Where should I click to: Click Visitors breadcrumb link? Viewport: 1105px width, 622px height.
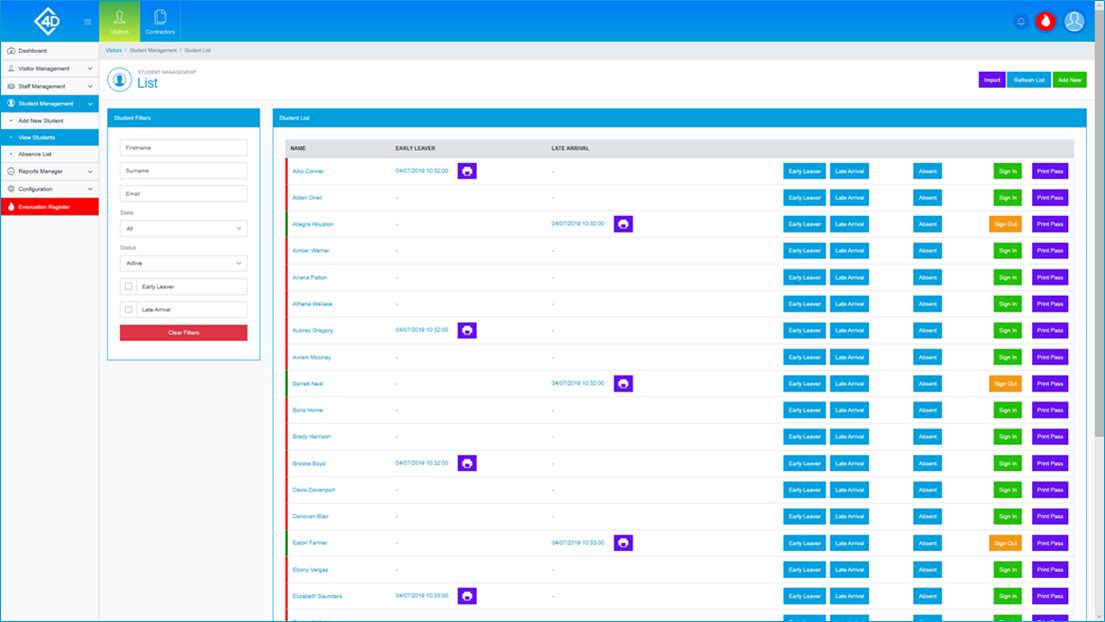click(x=113, y=50)
